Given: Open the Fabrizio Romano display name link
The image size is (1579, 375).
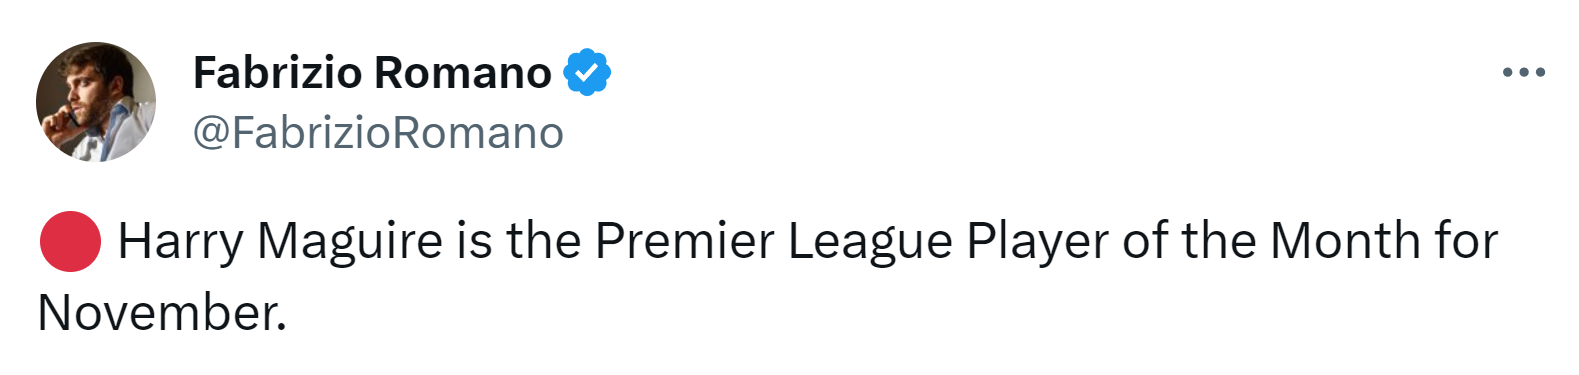Looking at the screenshot, I should pyautogui.click(x=372, y=72).
